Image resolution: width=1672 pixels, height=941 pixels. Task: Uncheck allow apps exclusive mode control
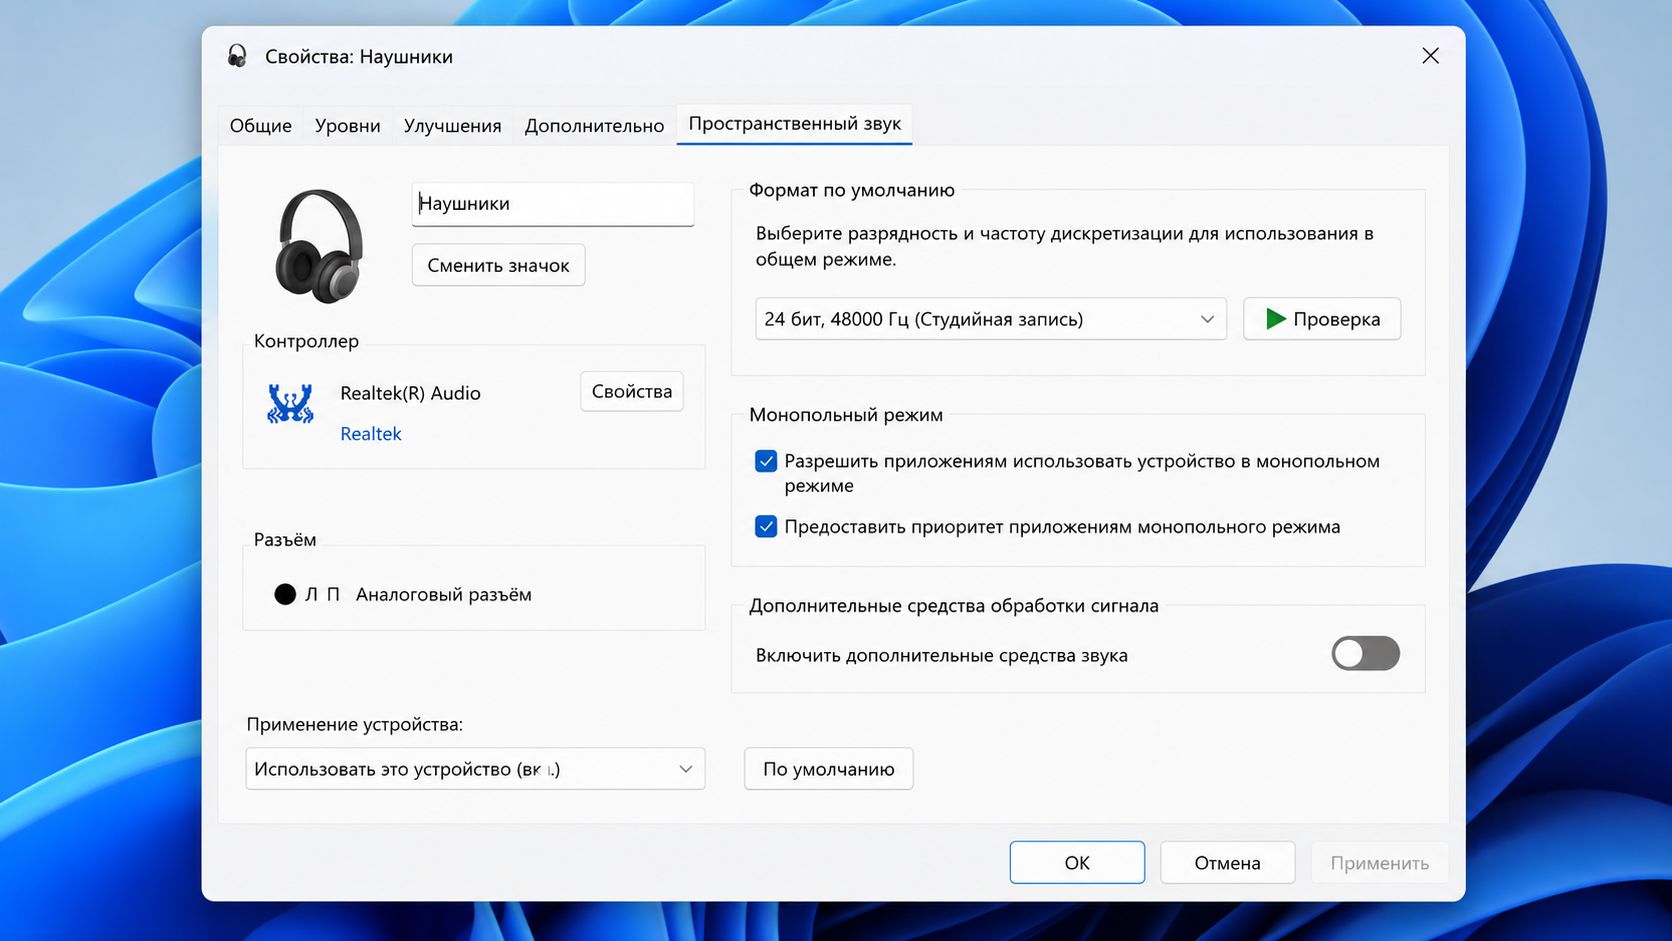tap(766, 461)
